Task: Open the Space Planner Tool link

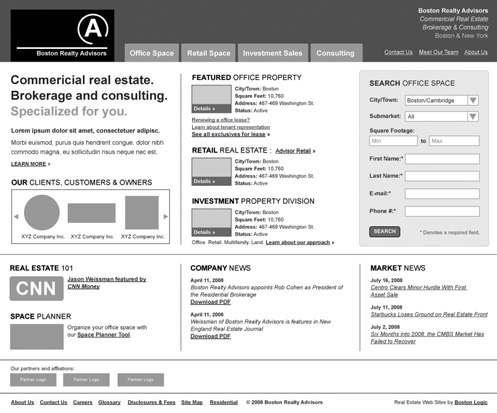Action: click(104, 335)
